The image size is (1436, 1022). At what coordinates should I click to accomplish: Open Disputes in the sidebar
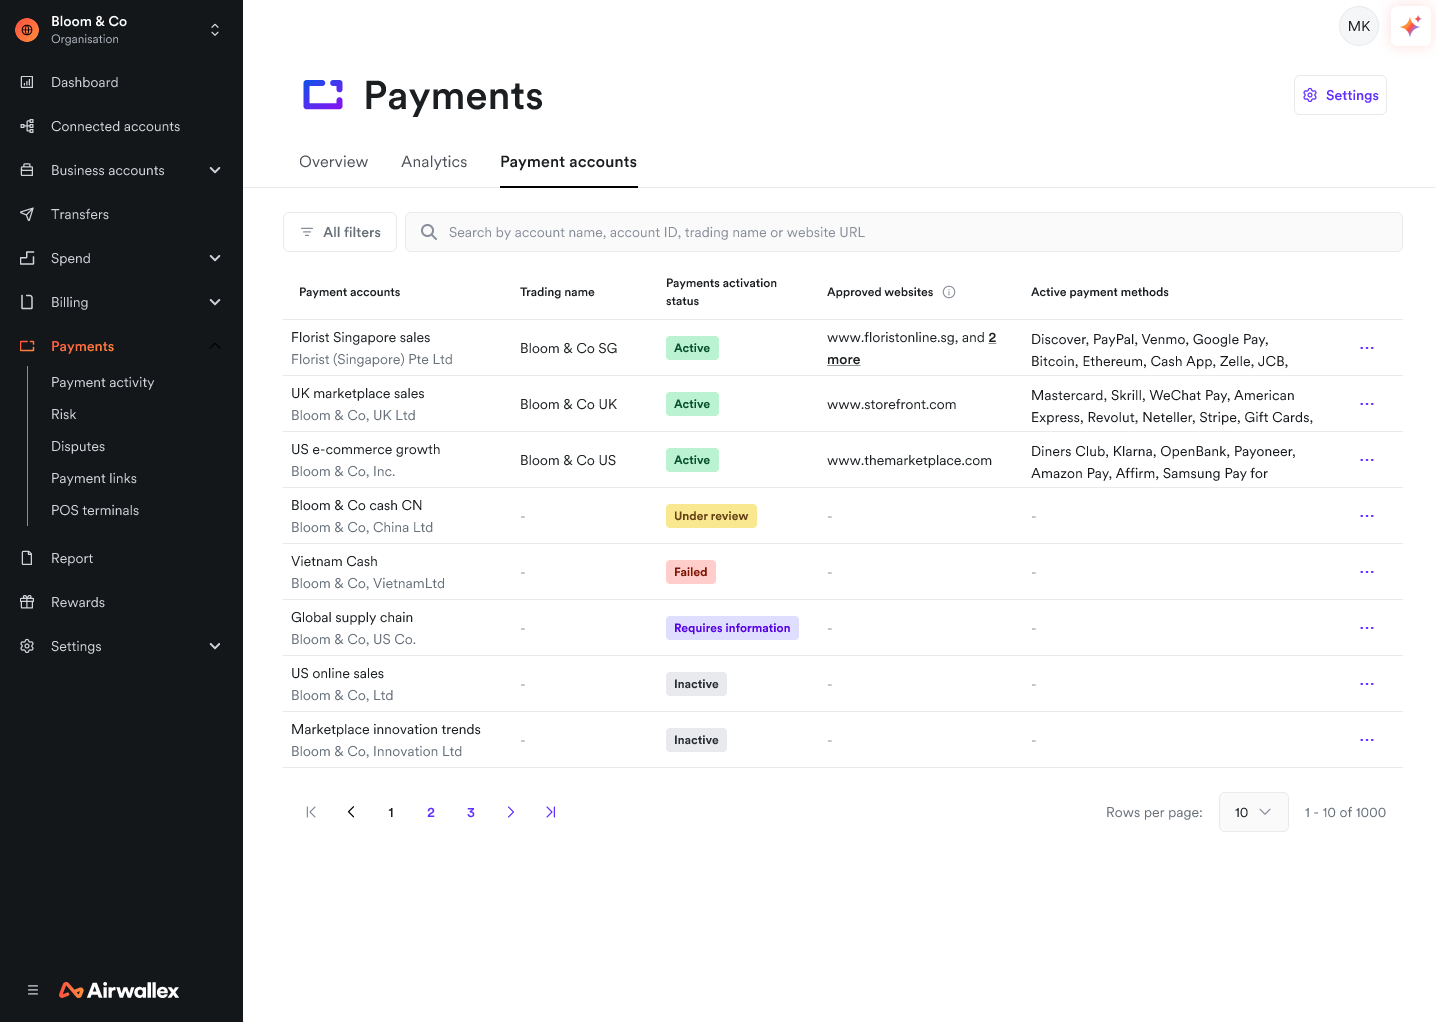[x=78, y=446]
